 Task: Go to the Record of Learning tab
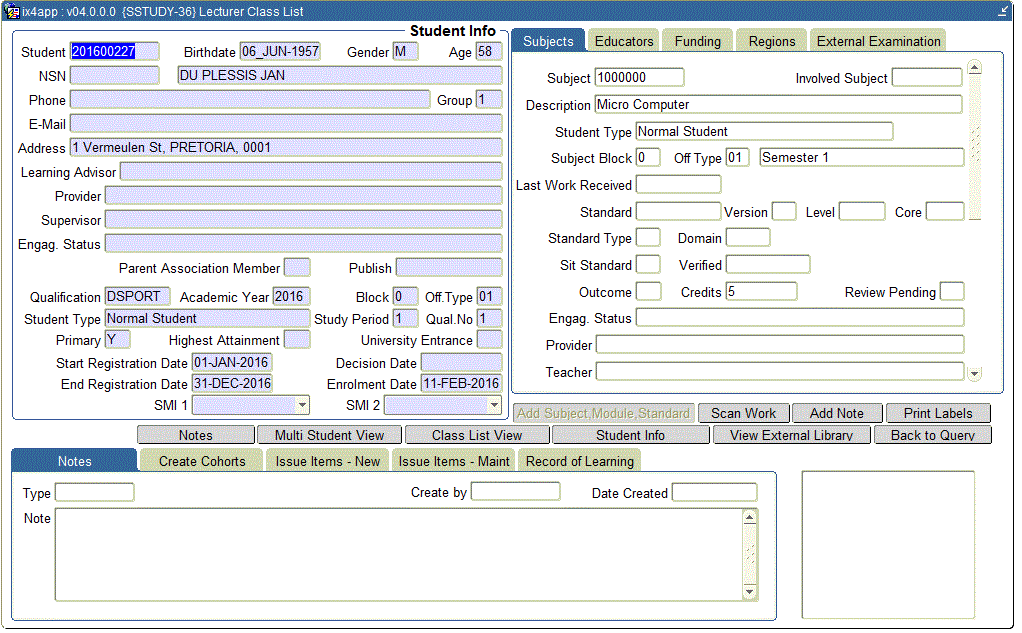pyautogui.click(x=579, y=461)
